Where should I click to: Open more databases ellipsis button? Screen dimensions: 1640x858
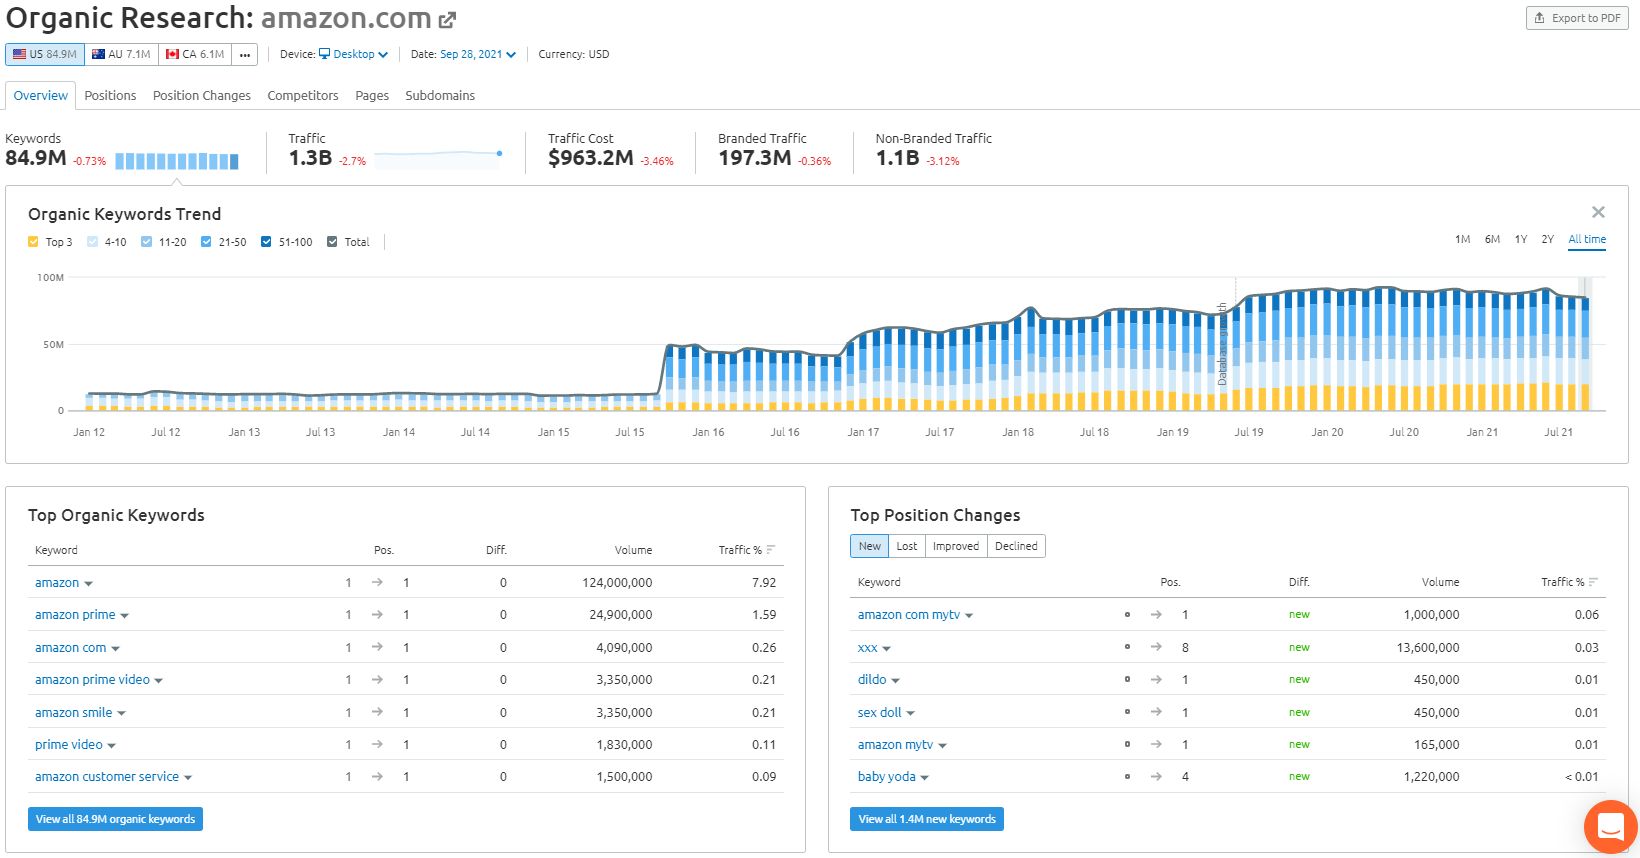[x=245, y=54]
